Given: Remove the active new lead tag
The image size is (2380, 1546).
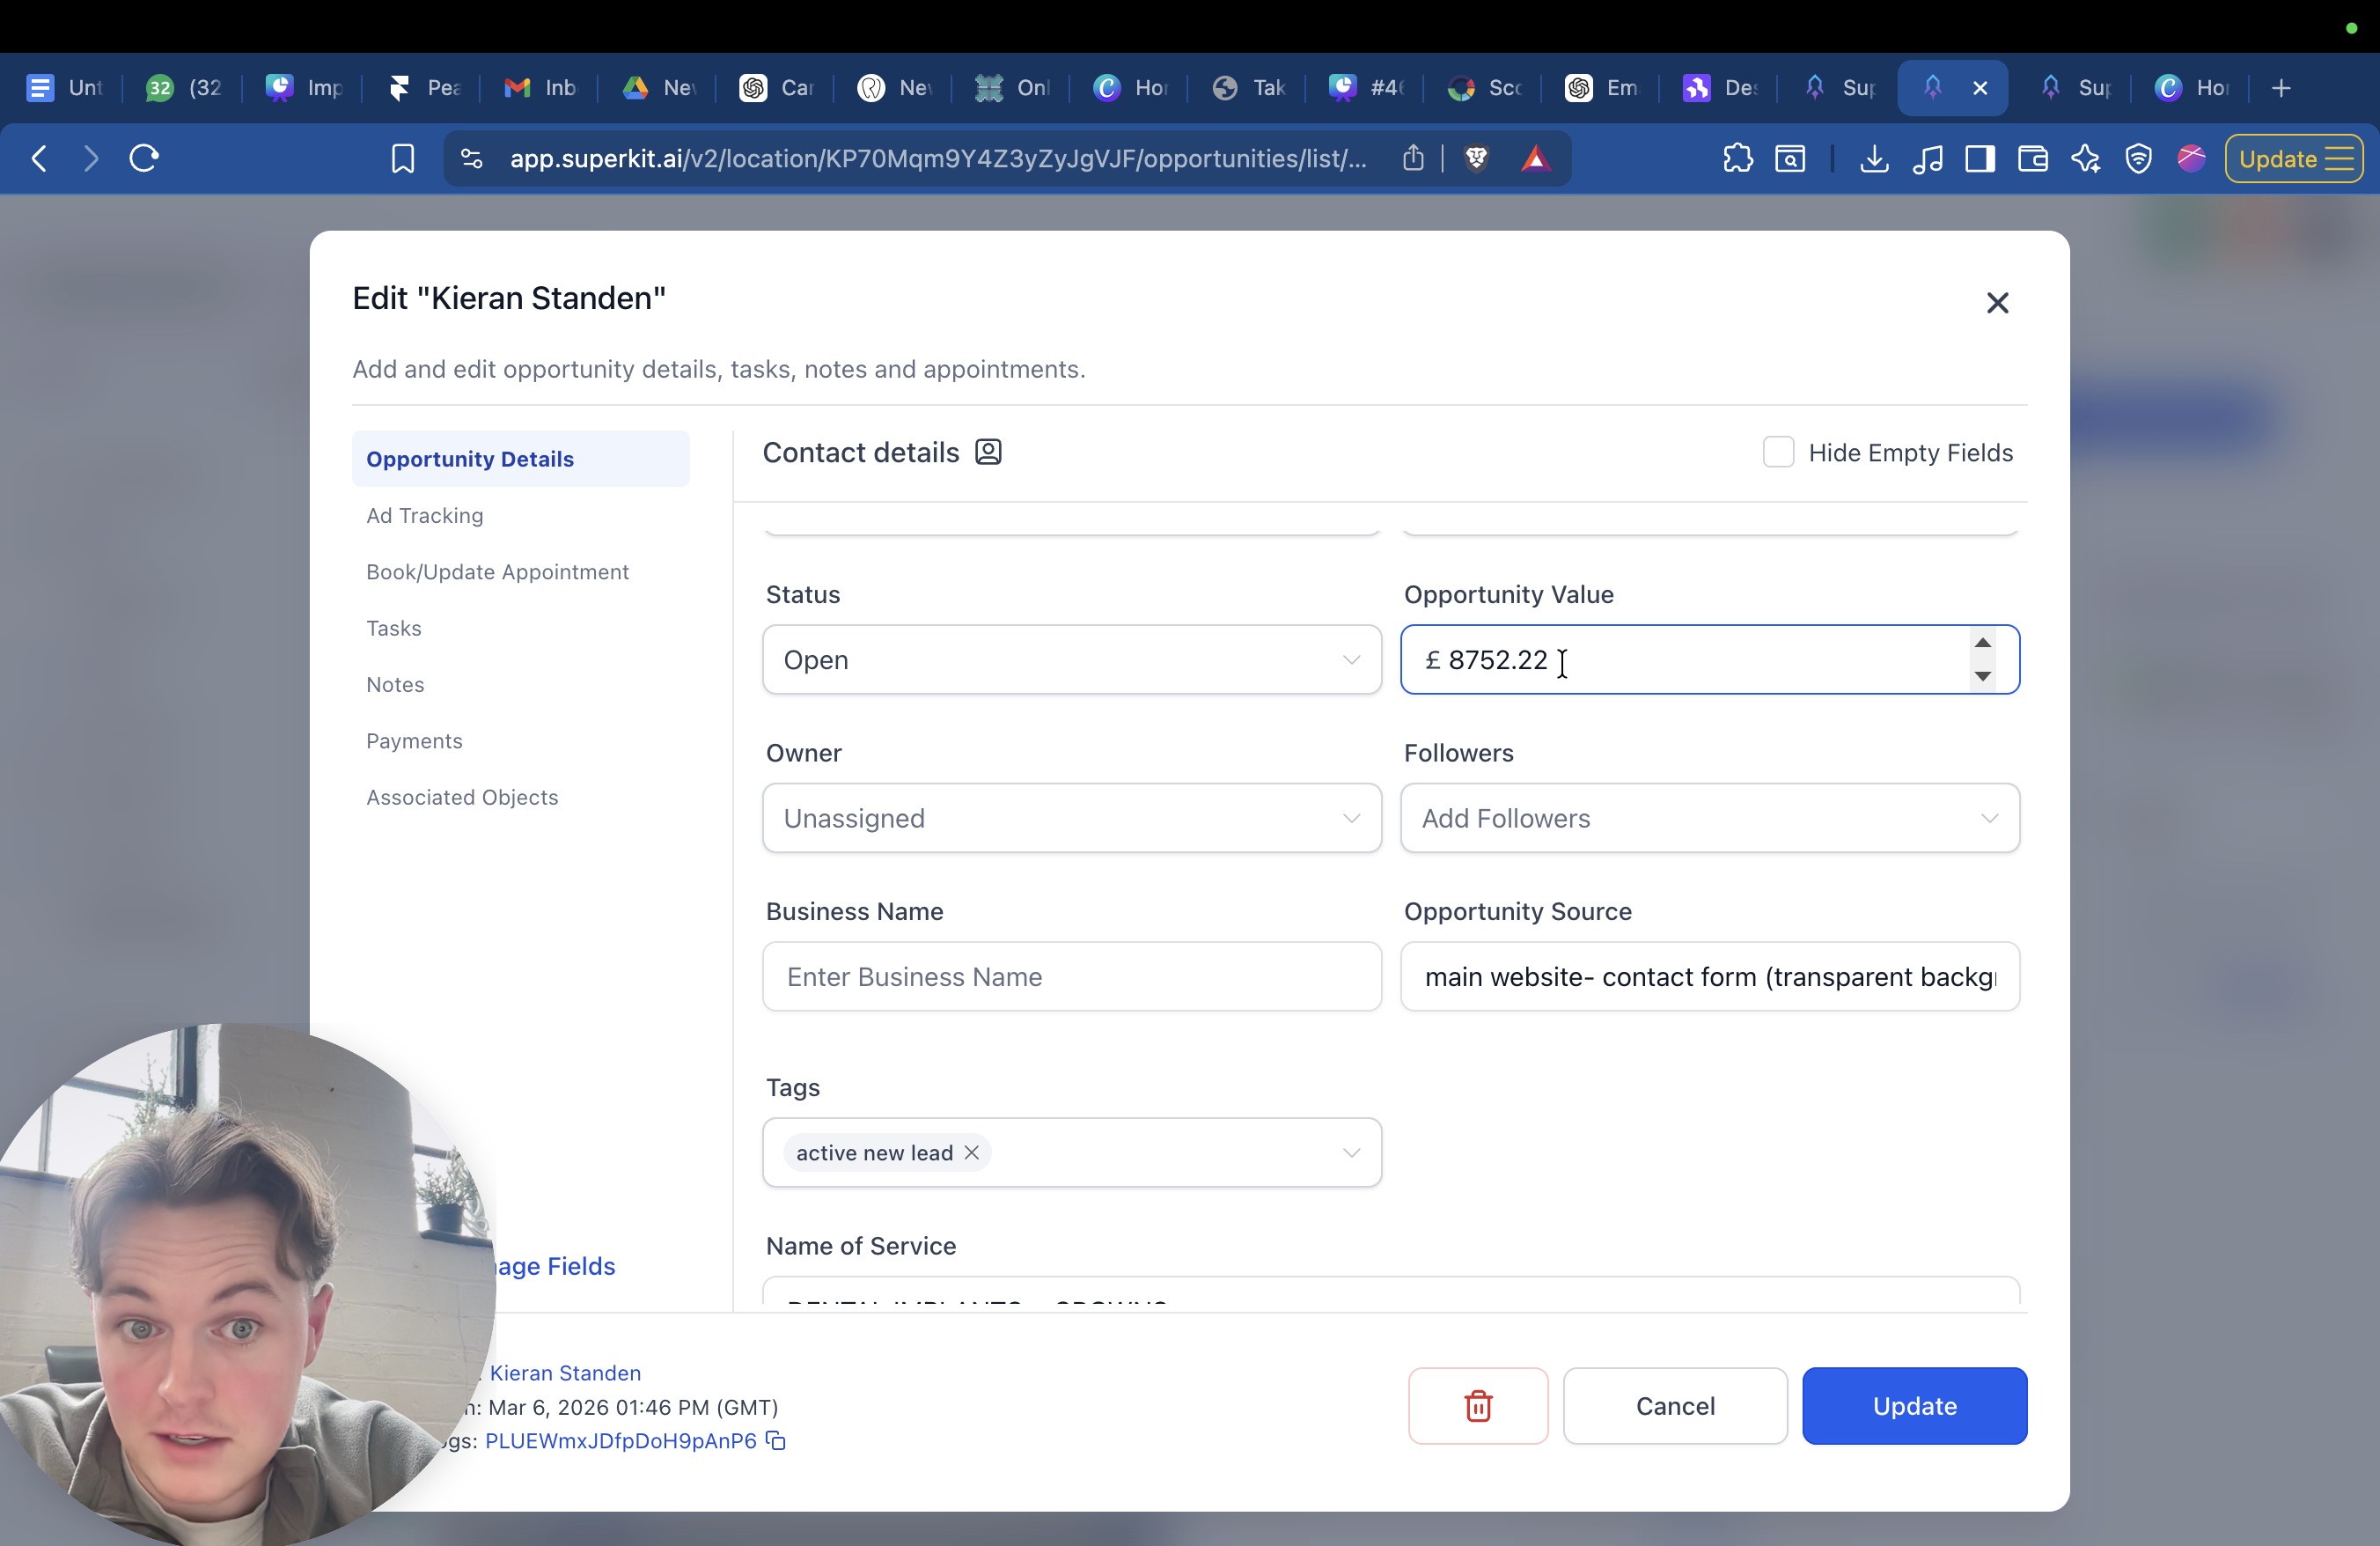Looking at the screenshot, I should (971, 1152).
